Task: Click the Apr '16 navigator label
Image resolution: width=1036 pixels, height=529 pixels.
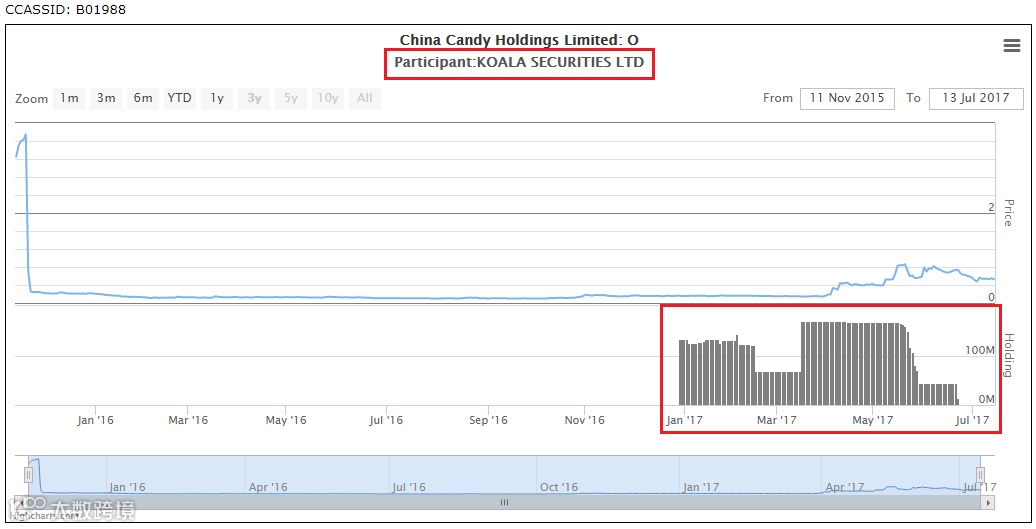Action: coord(268,487)
